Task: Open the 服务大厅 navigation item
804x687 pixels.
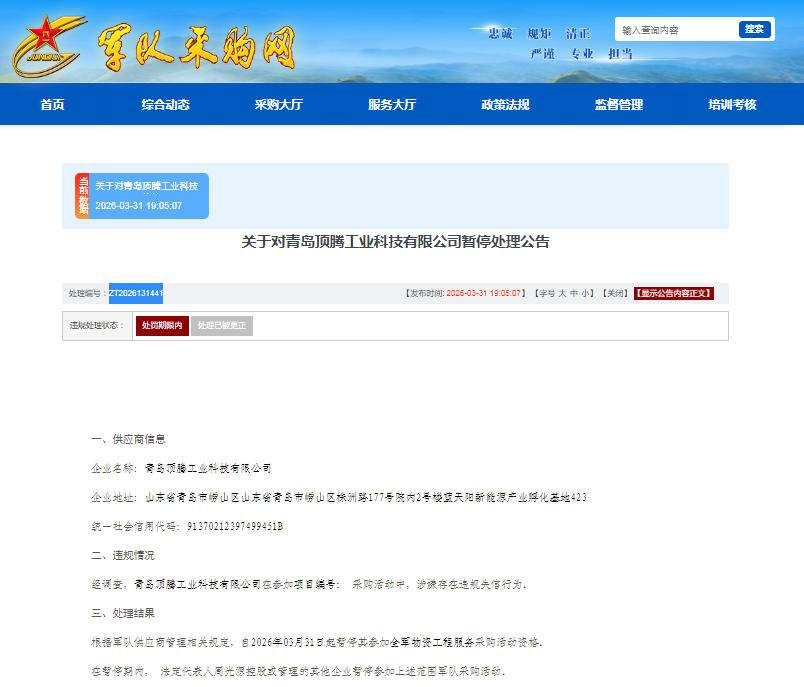Action: coord(392,105)
